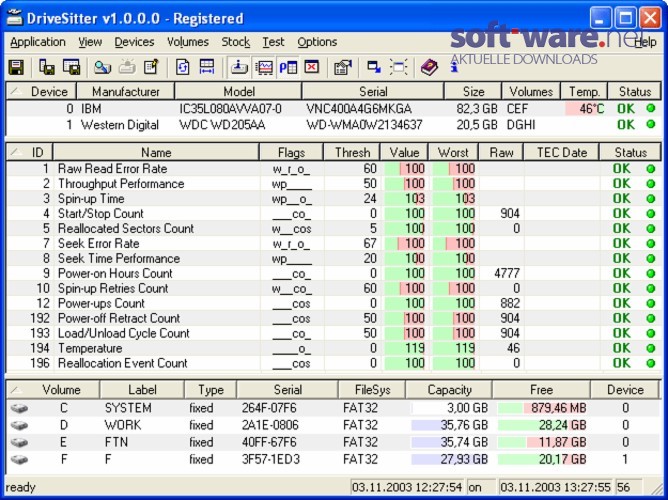Click the Flags column header

coord(291,152)
